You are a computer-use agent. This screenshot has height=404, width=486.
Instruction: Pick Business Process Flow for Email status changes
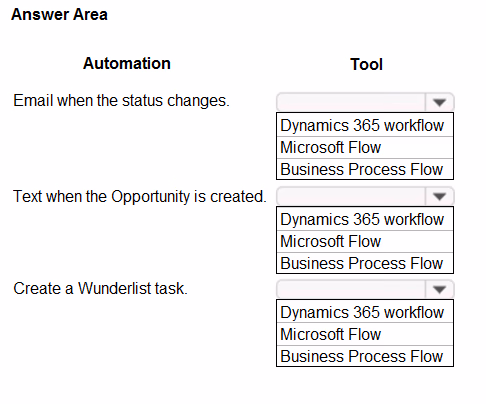pos(365,169)
